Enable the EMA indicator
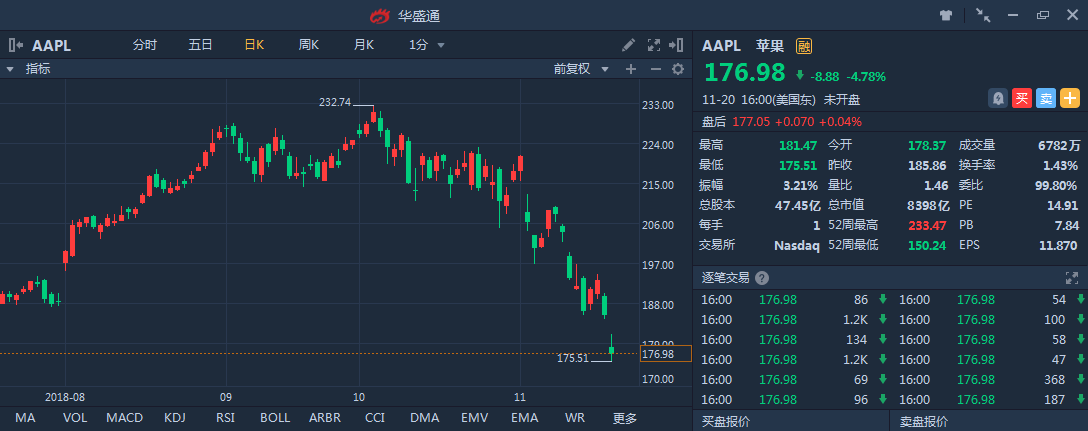The image size is (1088, 431). coord(525,418)
